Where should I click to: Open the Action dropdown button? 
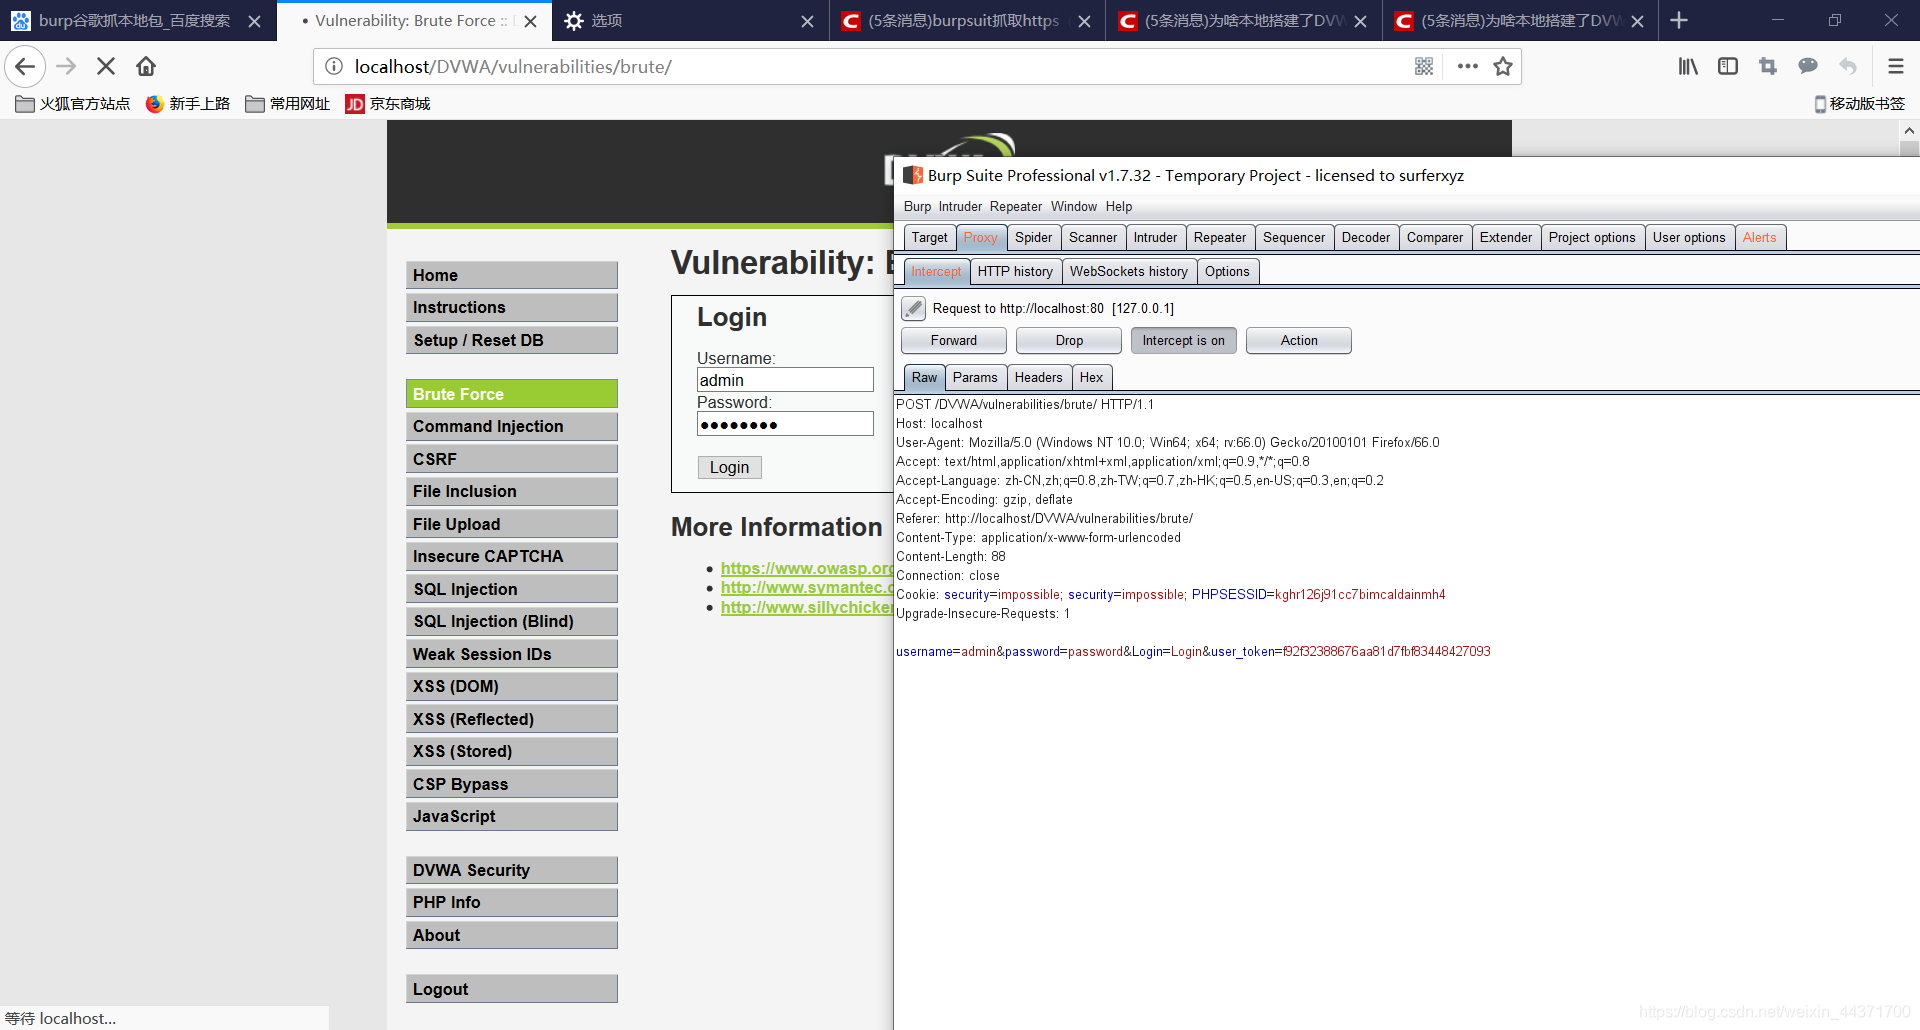[x=1298, y=341]
